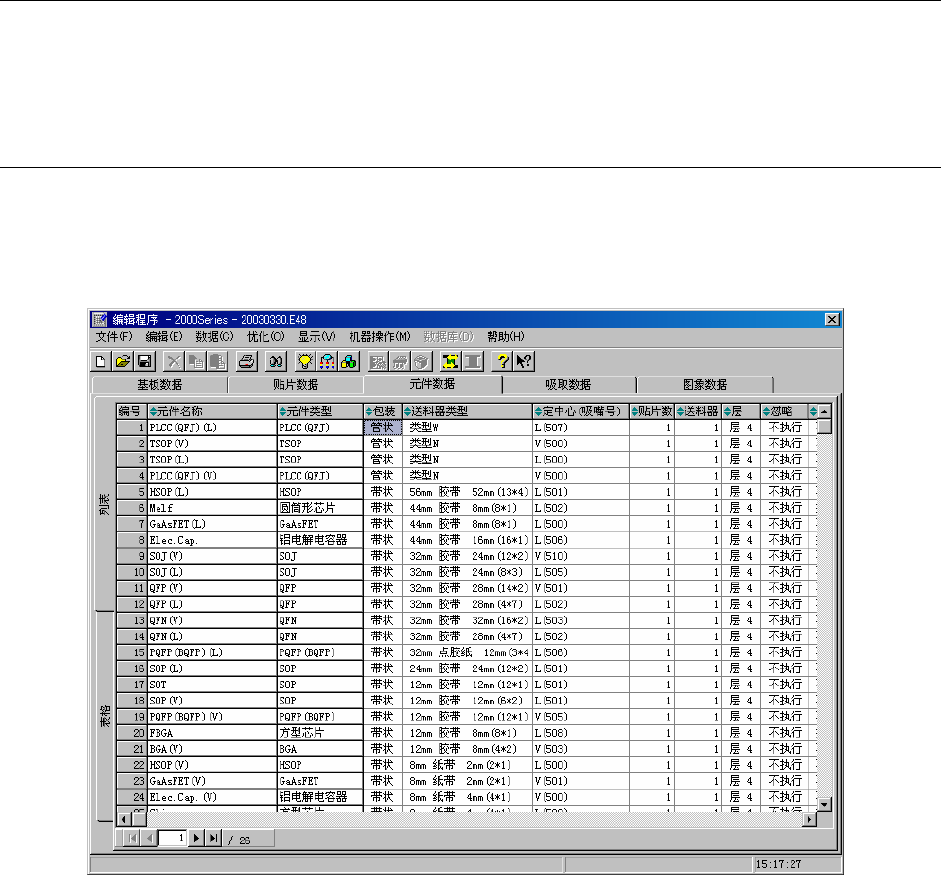Click the grayed board pattern toolbar icon
Image resolution: width=941 pixels, height=875 pixels.
[x=378, y=361]
